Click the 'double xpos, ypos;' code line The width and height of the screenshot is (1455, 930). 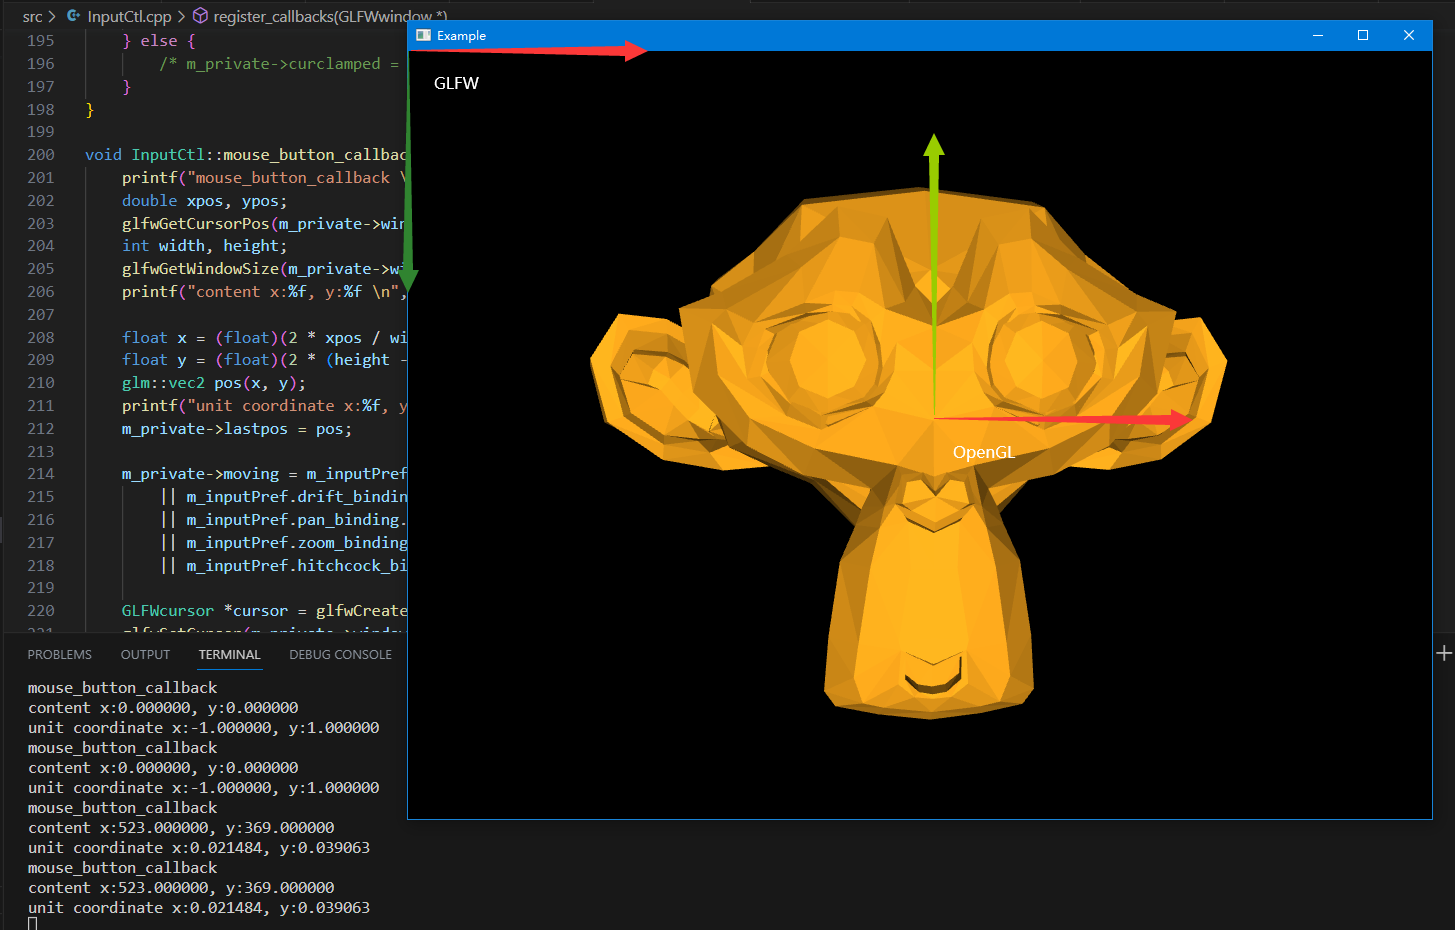205,201
